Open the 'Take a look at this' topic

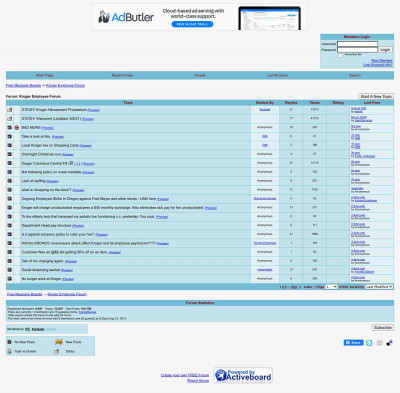36,137
